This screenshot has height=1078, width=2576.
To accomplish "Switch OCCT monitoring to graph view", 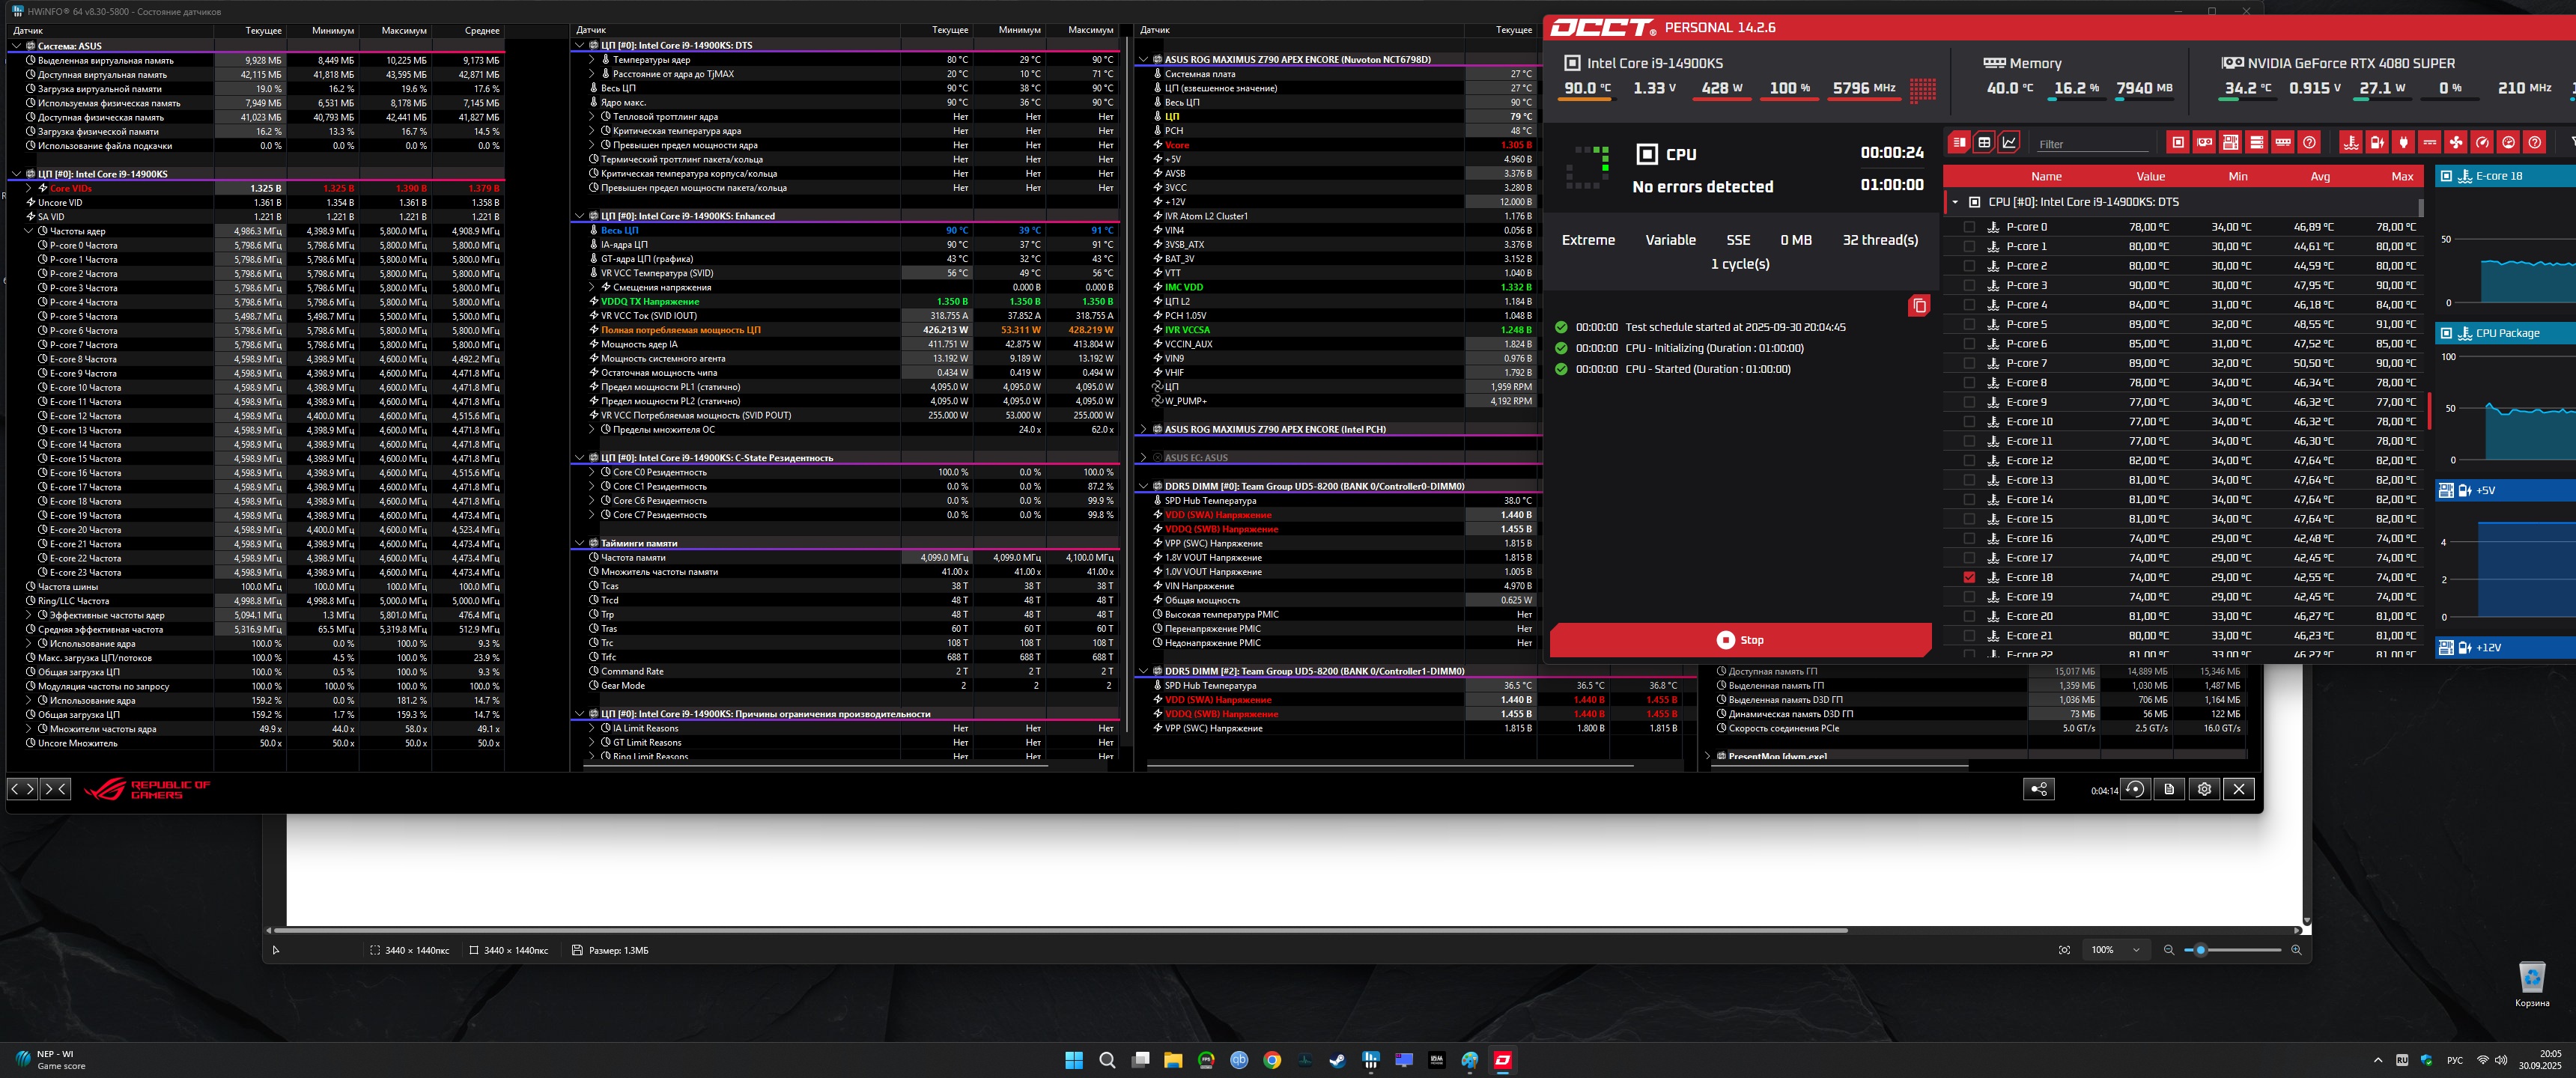I will tap(2009, 142).
